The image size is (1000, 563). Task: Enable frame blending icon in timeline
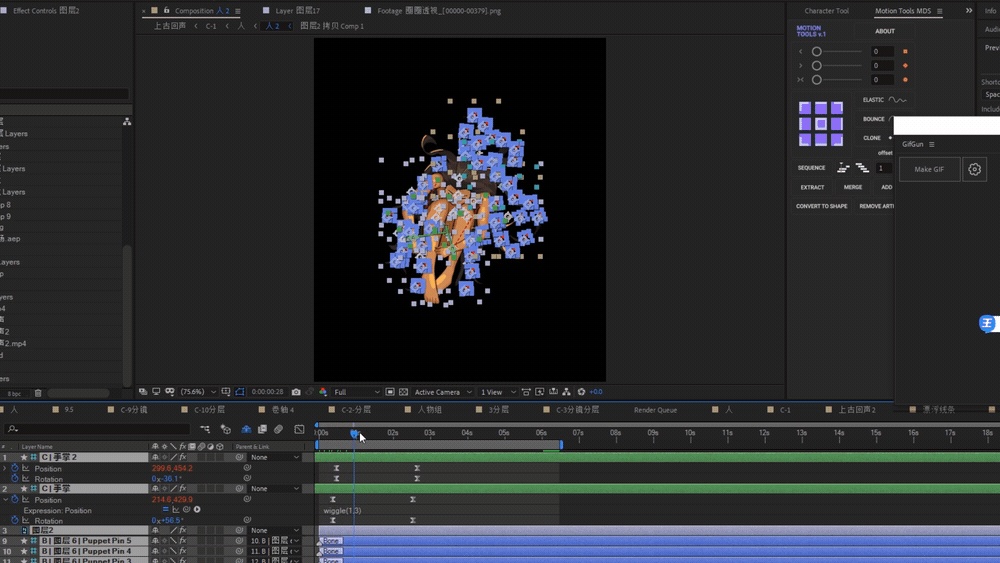[x=262, y=429]
